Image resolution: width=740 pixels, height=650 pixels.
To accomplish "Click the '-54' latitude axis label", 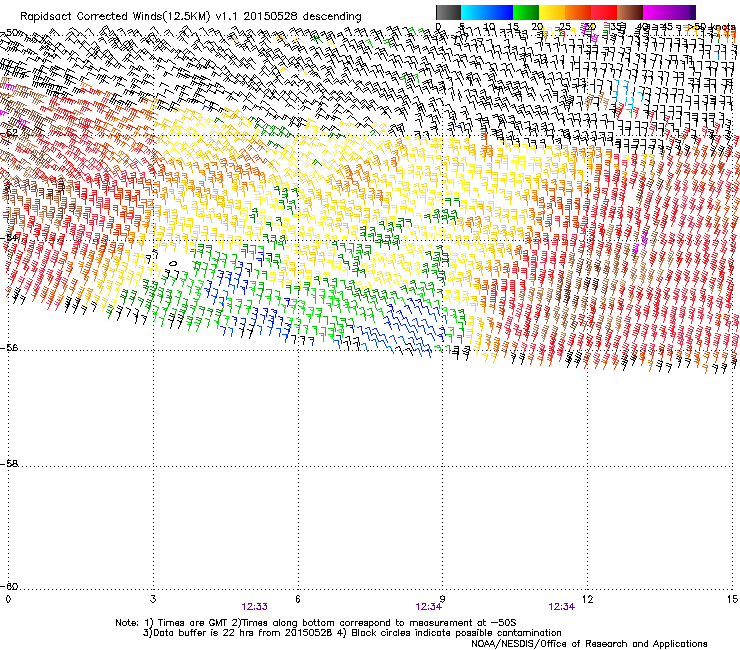I will click(9, 237).
